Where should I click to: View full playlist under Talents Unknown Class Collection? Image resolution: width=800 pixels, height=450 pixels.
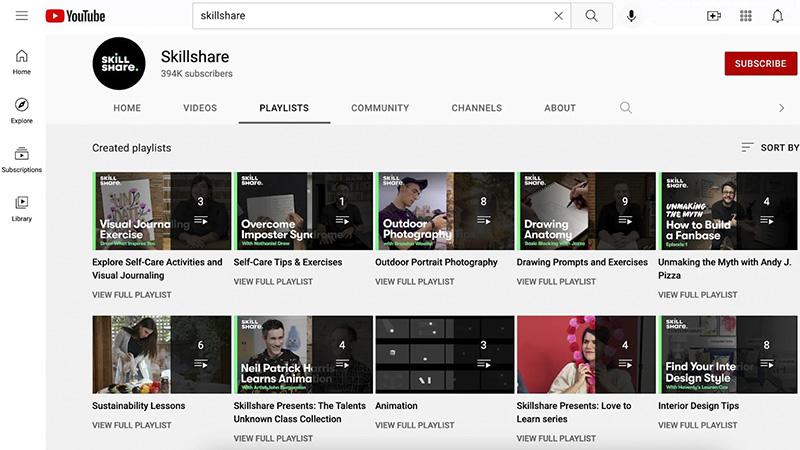(x=273, y=439)
